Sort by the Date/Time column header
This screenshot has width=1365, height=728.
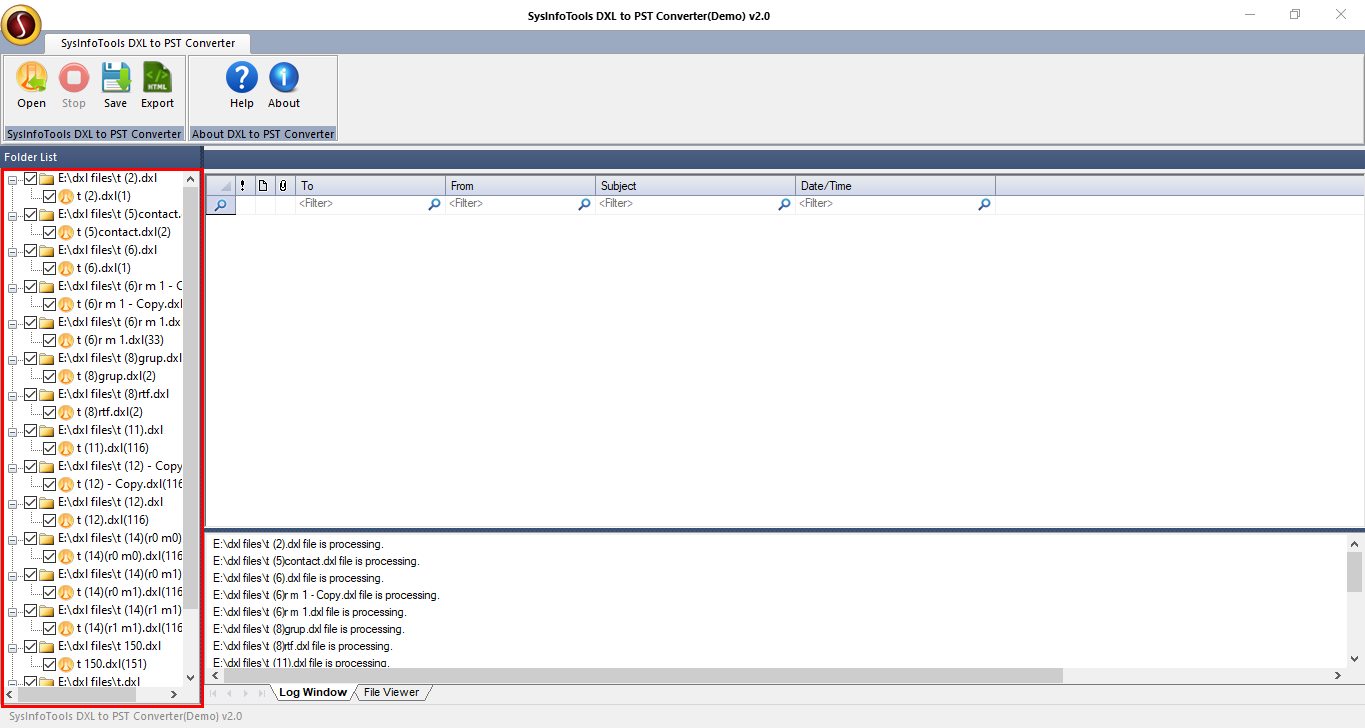(x=896, y=186)
